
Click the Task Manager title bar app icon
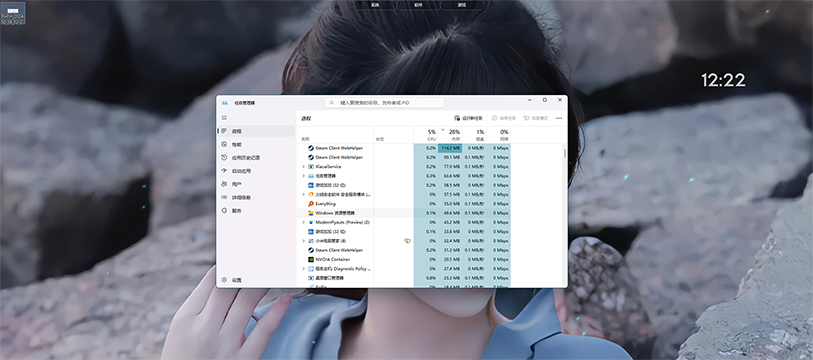pyautogui.click(x=225, y=103)
